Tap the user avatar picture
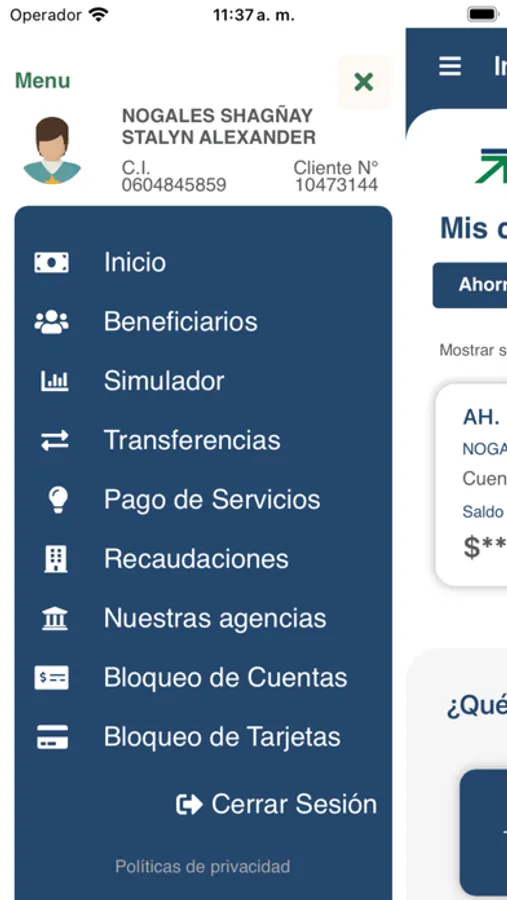This screenshot has width=507, height=900. 52,150
